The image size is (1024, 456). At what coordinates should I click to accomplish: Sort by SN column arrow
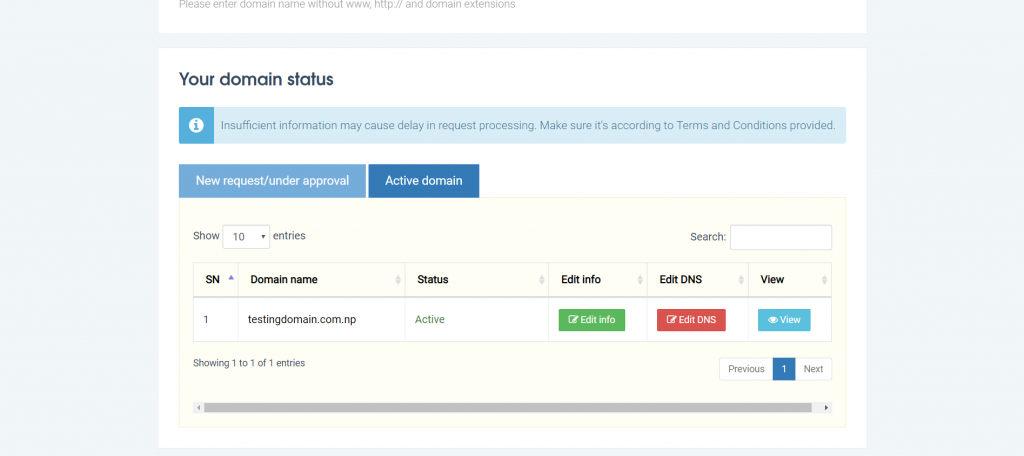[231, 277]
